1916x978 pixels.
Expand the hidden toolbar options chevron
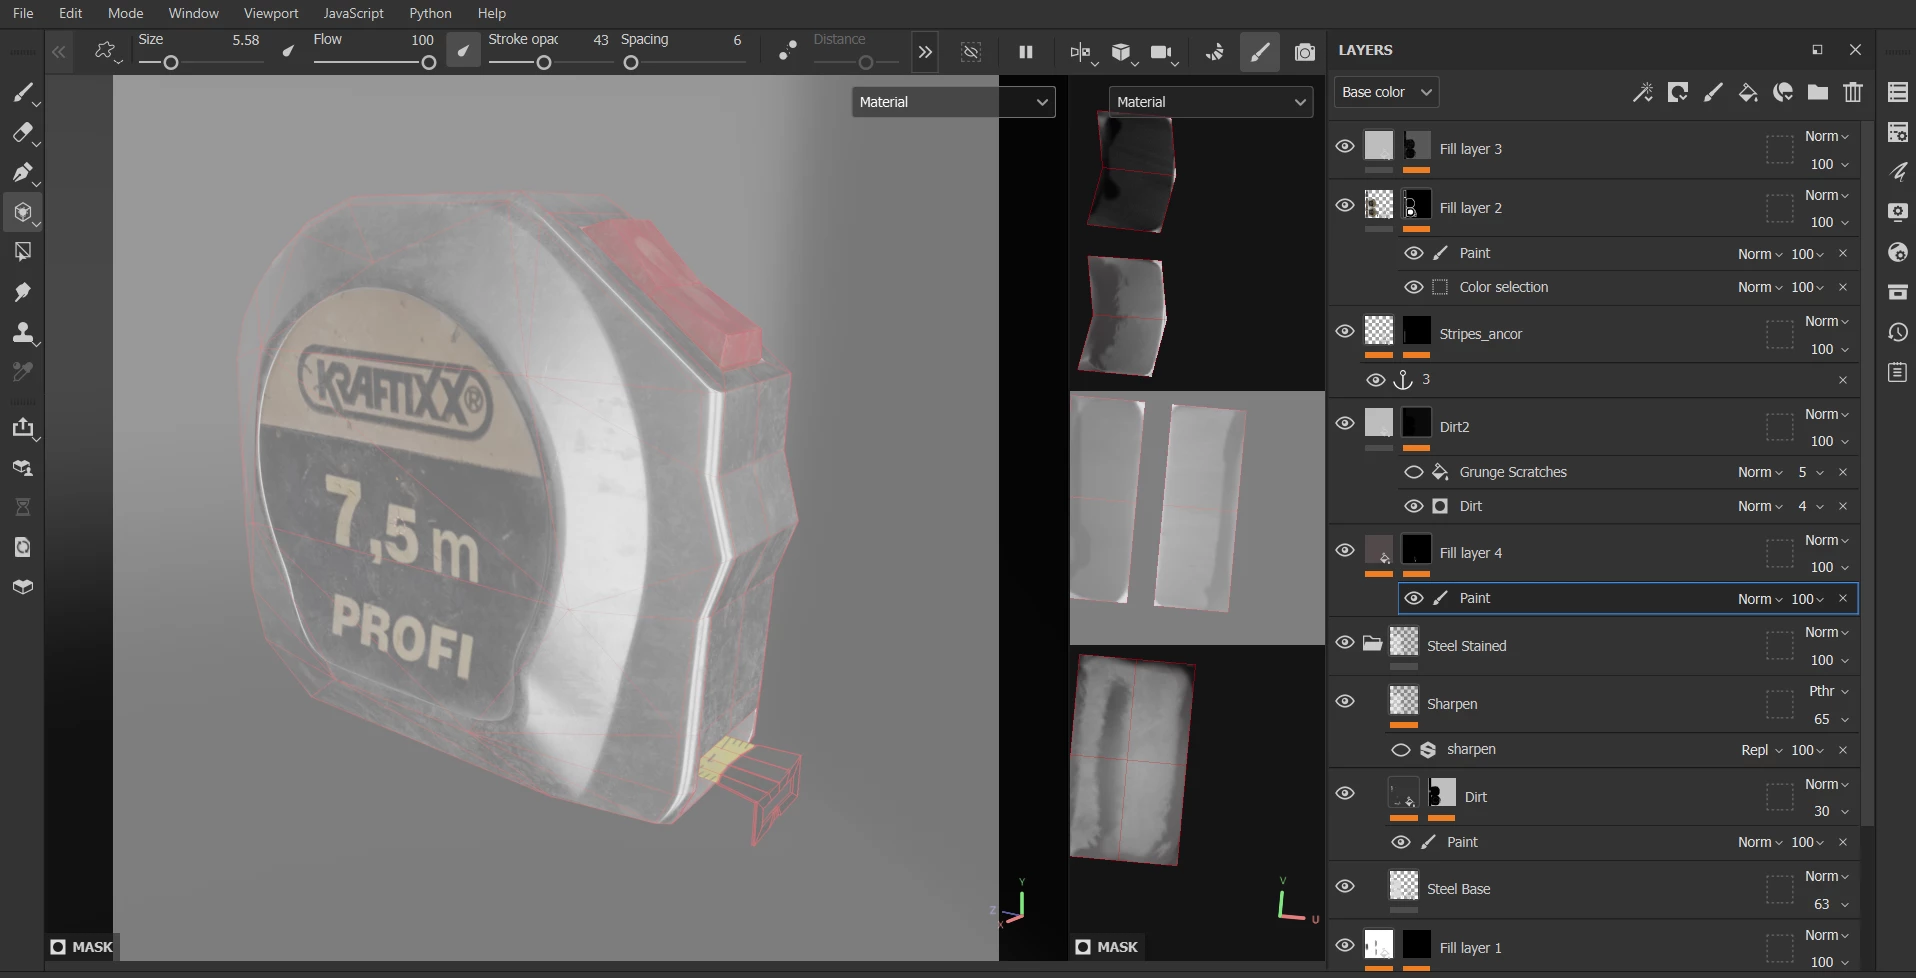(925, 52)
